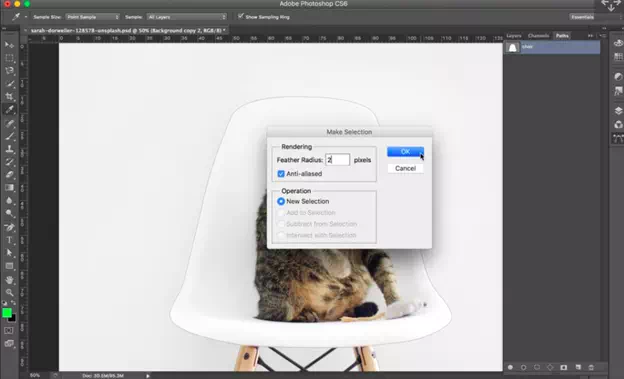Image resolution: width=624 pixels, height=379 pixels.
Task: Select the Lasso tool
Action: pyautogui.click(x=9, y=71)
